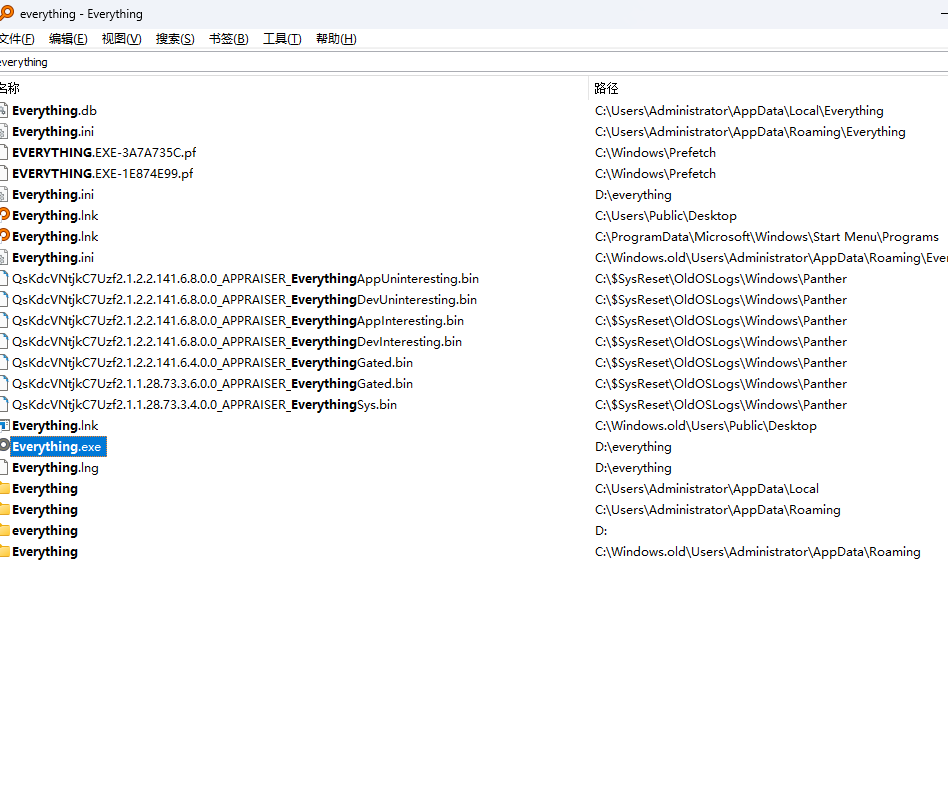Select 141.6.4.0.0 EverythingGated.bin file
The height and width of the screenshot is (802, 948).
click(213, 363)
